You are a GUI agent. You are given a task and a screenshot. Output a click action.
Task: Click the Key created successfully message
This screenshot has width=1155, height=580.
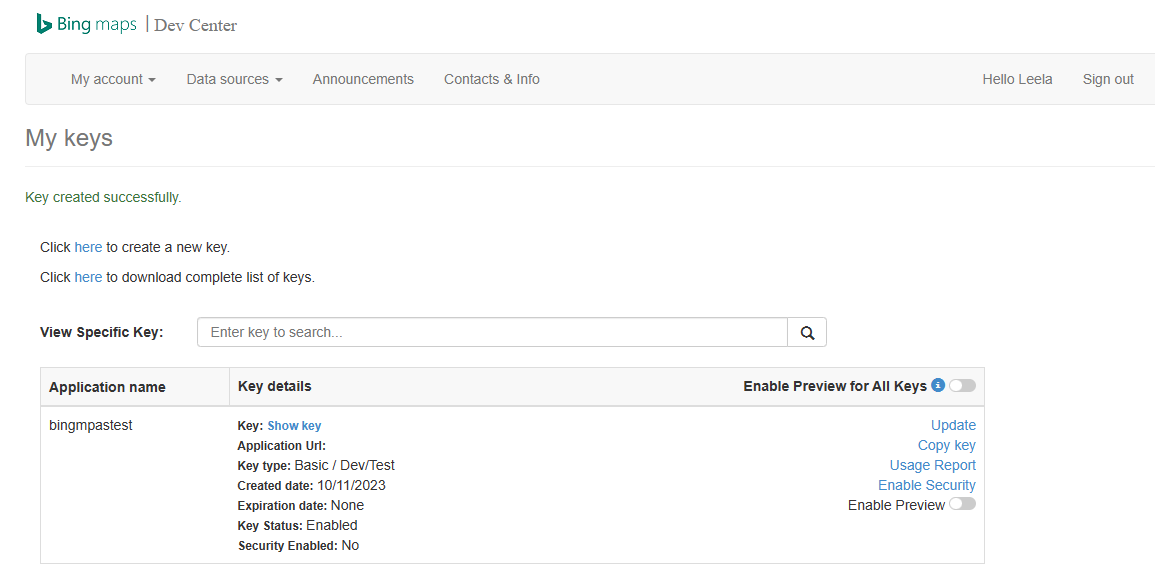(x=103, y=197)
